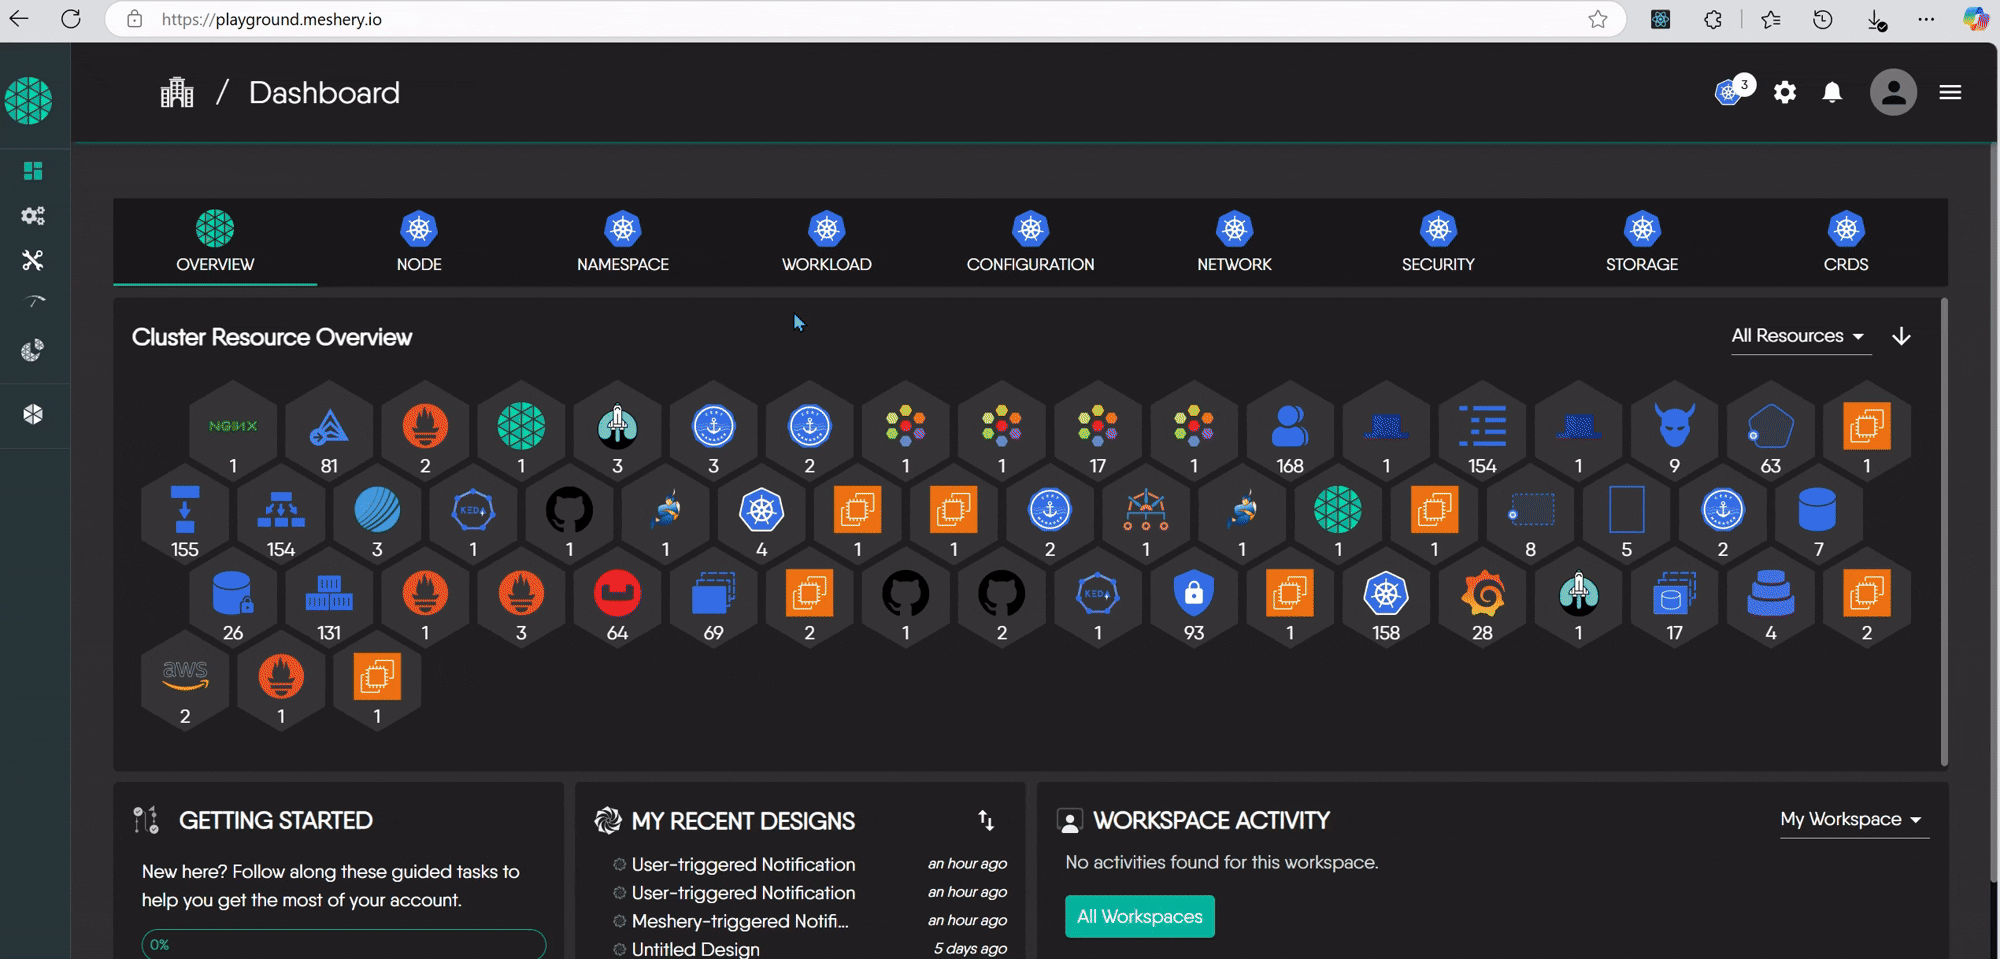Select the Grafana hexagon showing 28
Screen dimensions: 2000x959
coord(1482,595)
